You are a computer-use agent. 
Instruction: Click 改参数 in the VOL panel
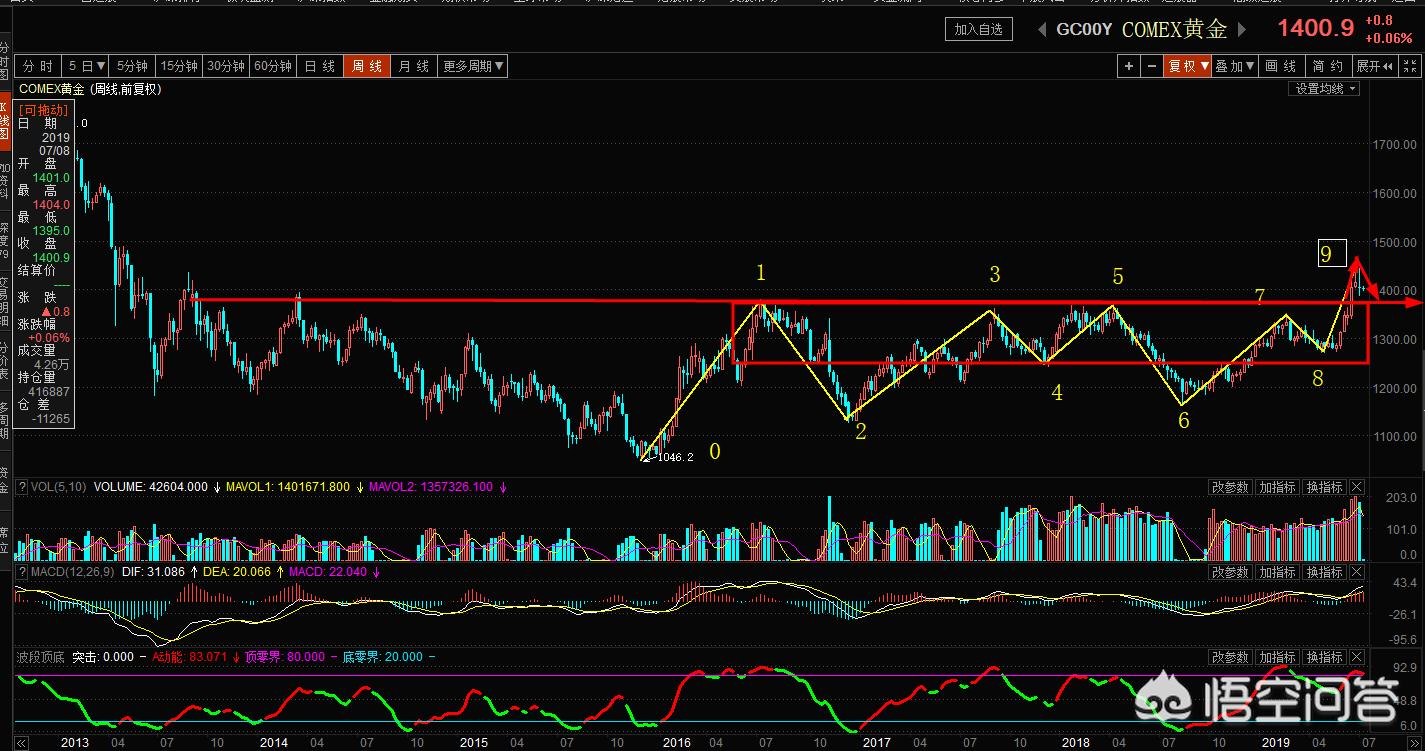[1230, 487]
